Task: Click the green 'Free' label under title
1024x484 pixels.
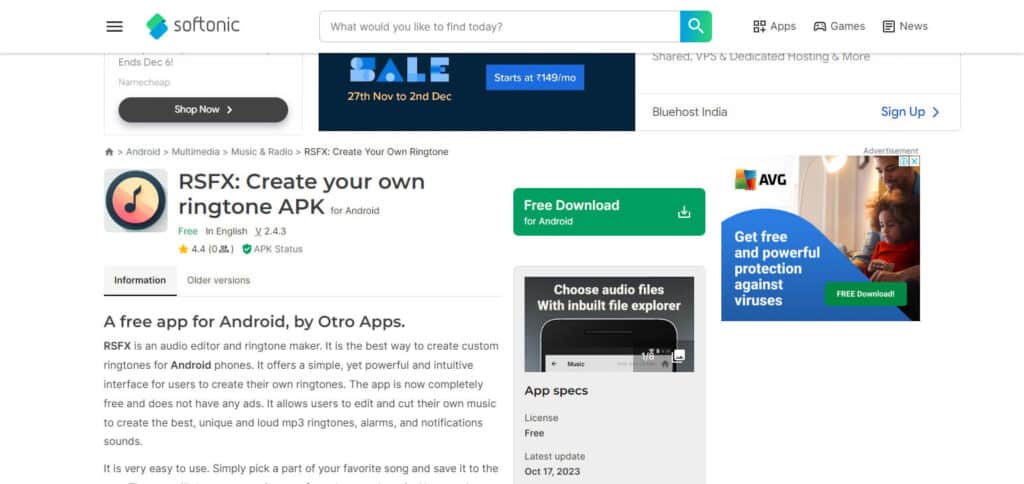Action: 187,231
